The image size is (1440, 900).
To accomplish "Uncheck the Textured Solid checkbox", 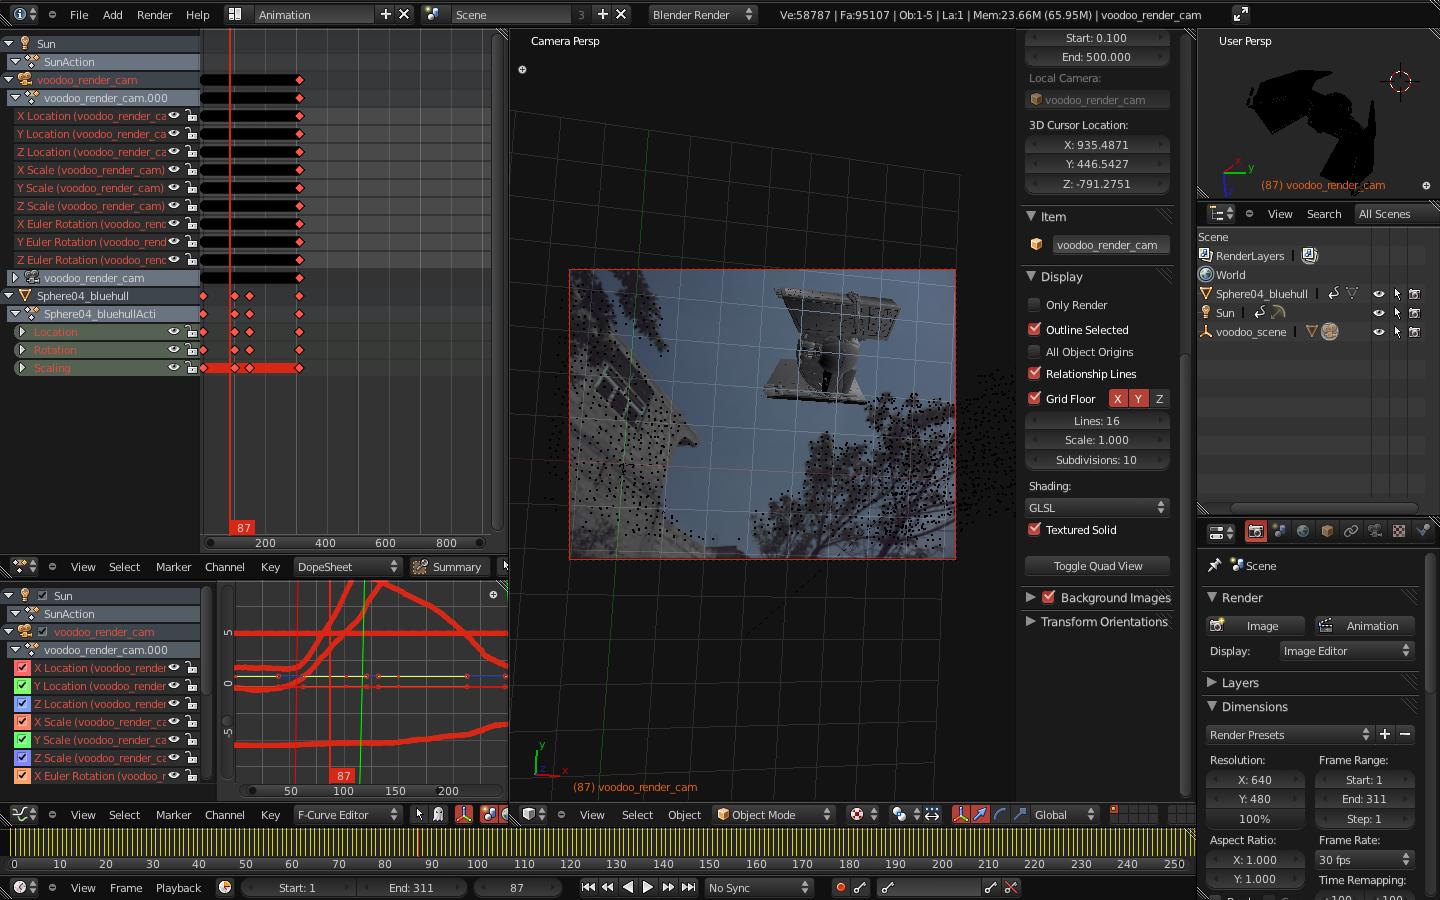I will (x=1035, y=530).
